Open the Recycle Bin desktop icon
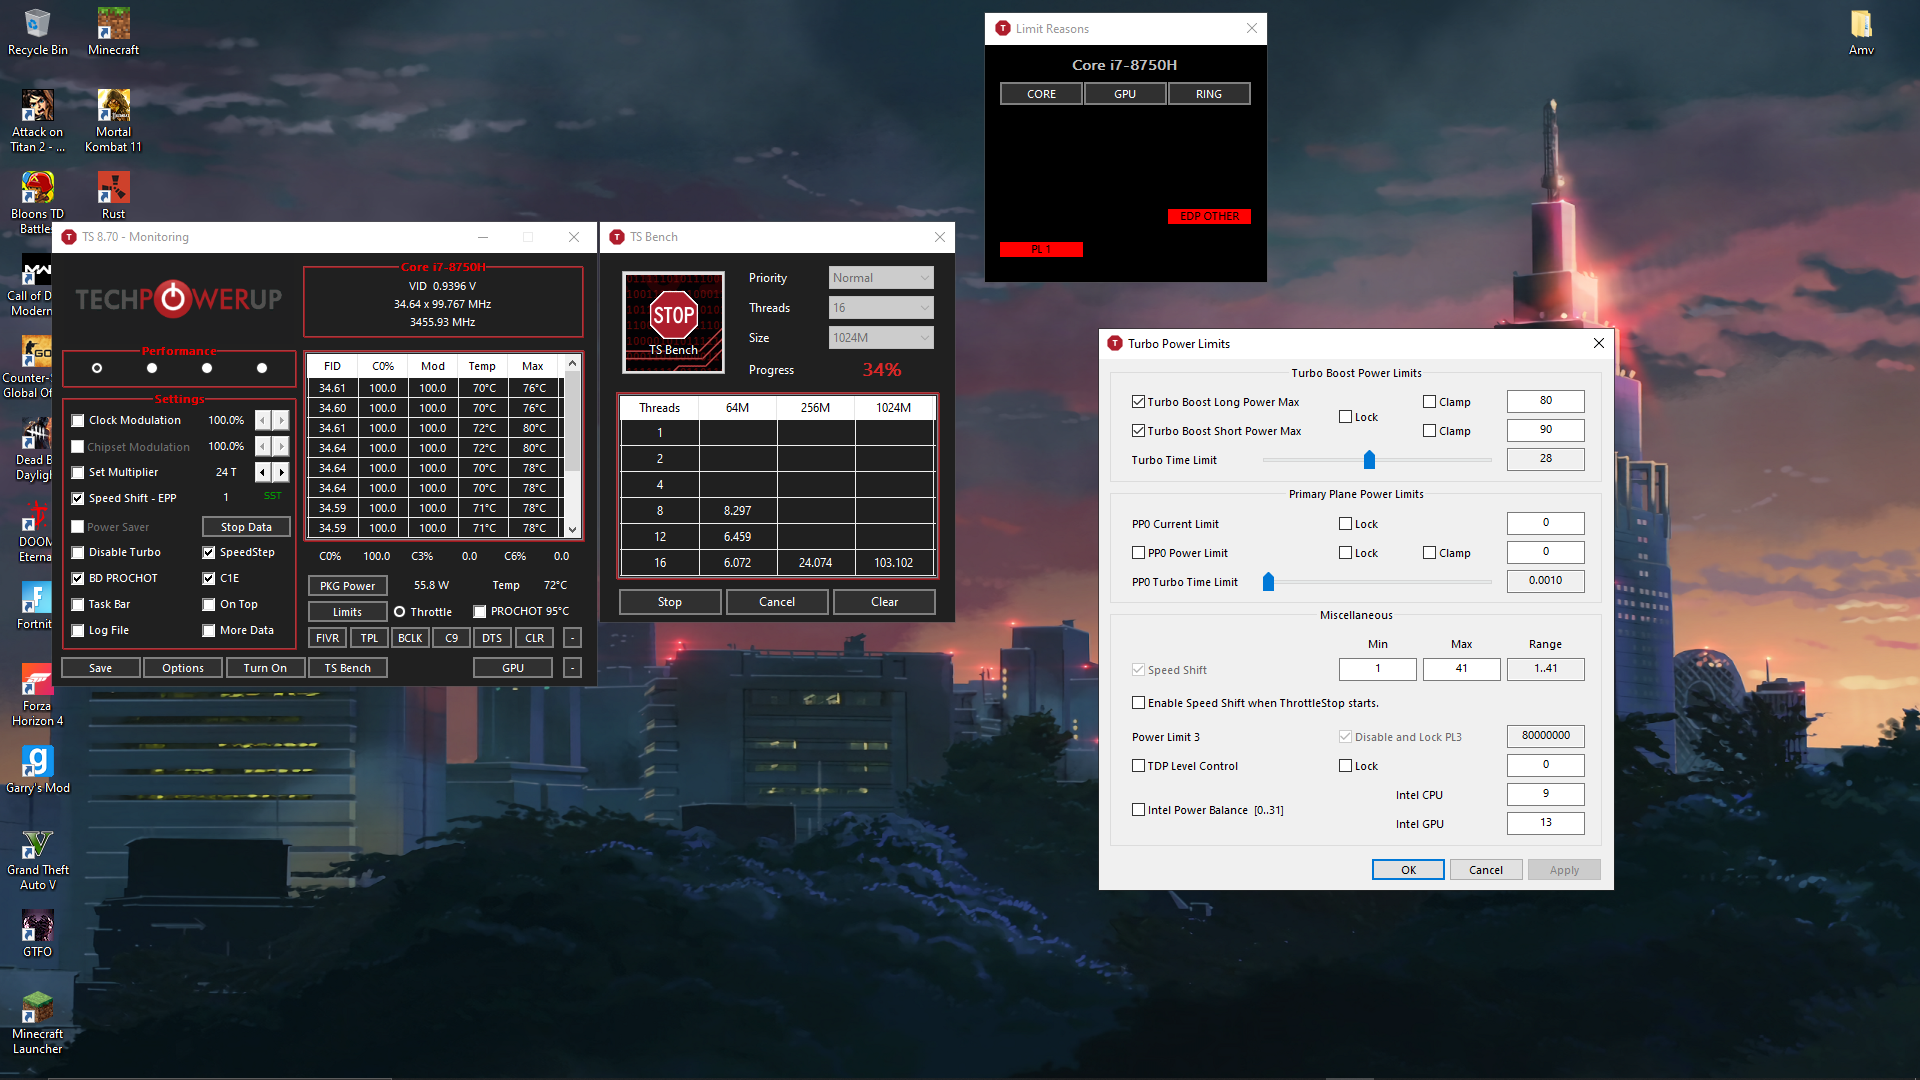 point(37,31)
